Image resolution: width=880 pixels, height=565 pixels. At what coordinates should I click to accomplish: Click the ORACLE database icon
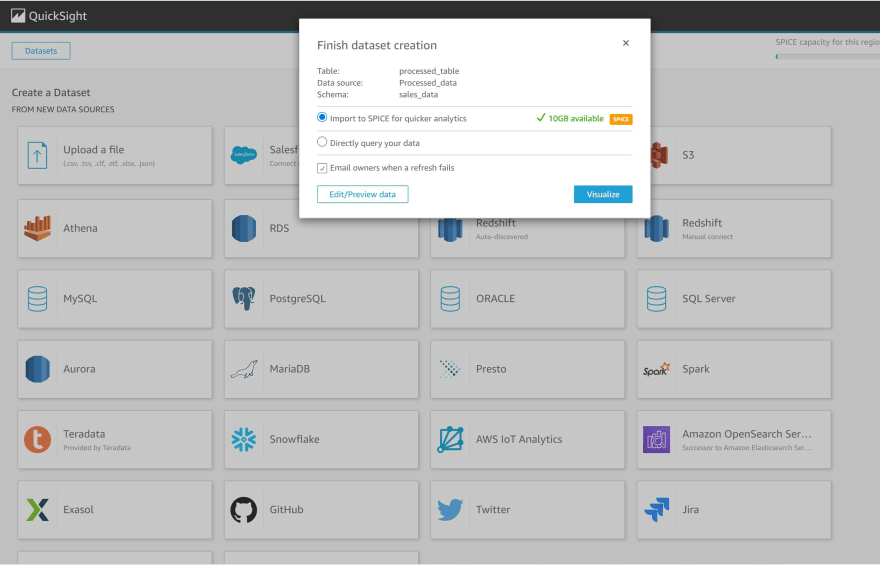pos(450,299)
